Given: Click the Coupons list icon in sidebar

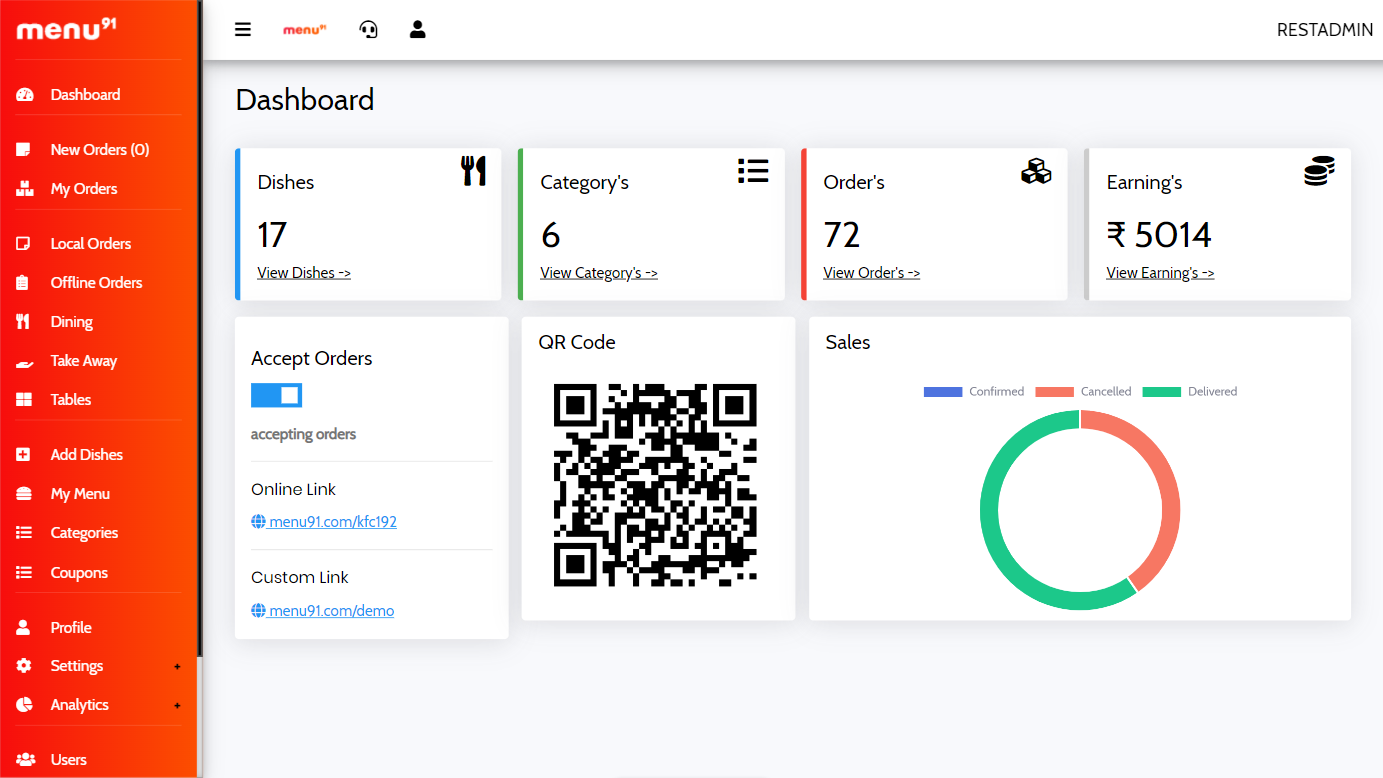Looking at the screenshot, I should pyautogui.click(x=24, y=573).
